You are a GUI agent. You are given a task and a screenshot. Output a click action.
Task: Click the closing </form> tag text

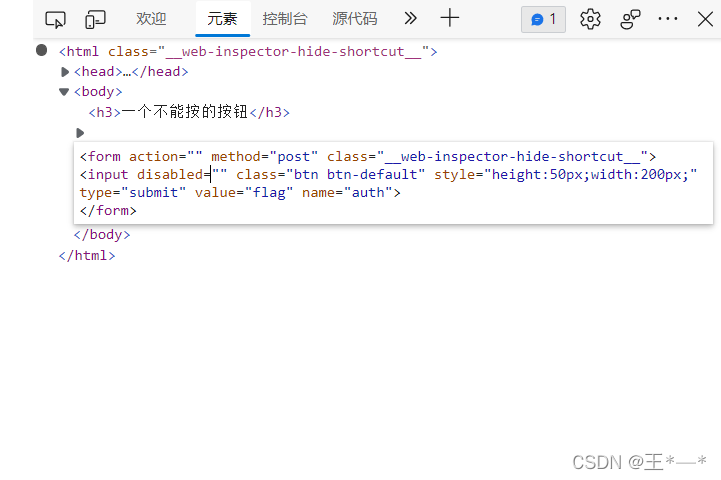coord(108,211)
